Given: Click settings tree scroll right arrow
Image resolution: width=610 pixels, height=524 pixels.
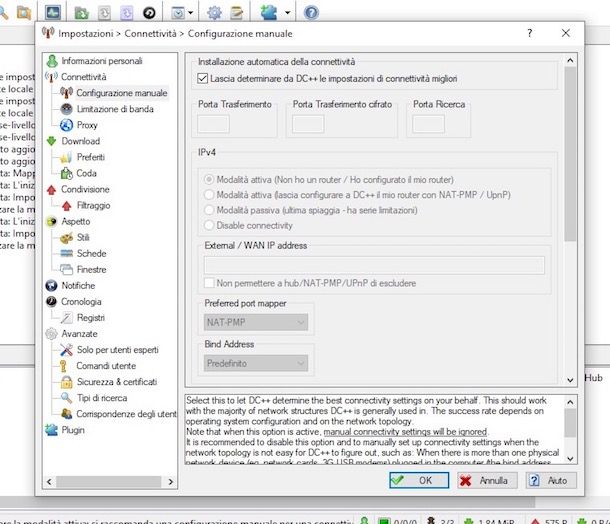Looking at the screenshot, I should [x=170, y=482].
